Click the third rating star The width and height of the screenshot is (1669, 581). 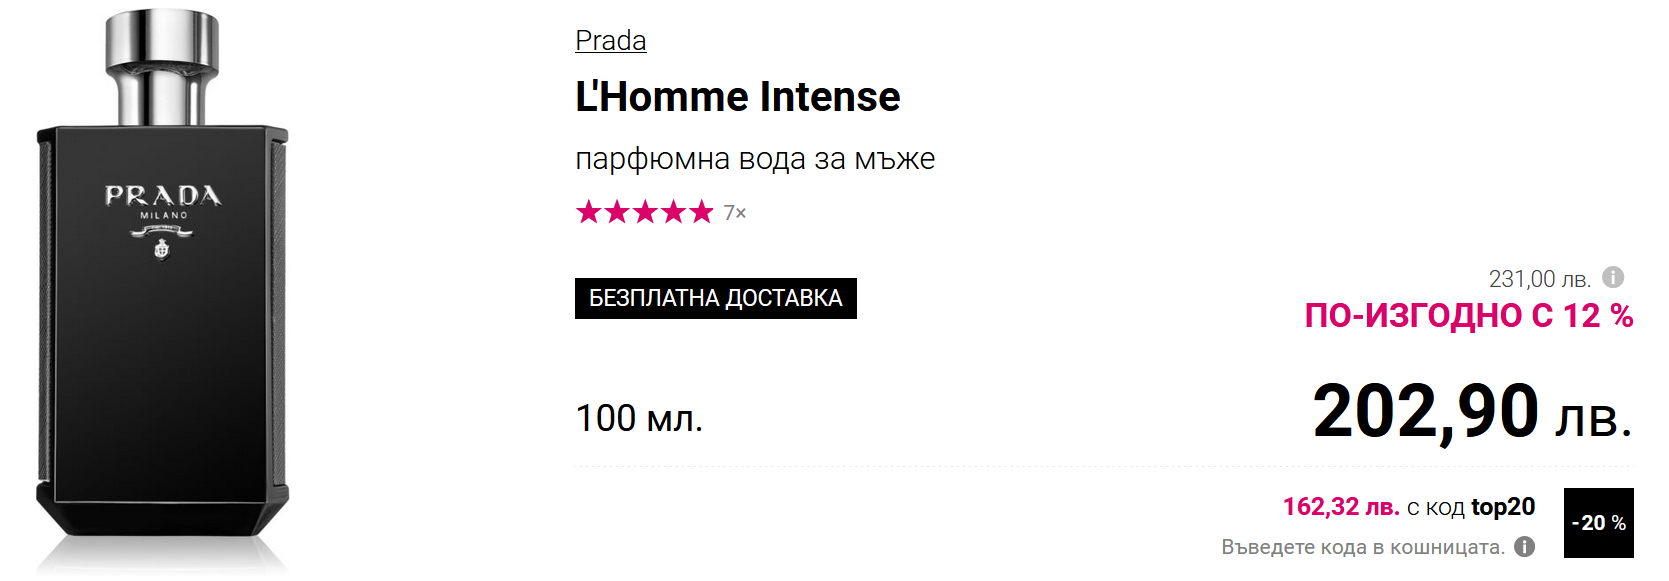pyautogui.click(x=645, y=212)
